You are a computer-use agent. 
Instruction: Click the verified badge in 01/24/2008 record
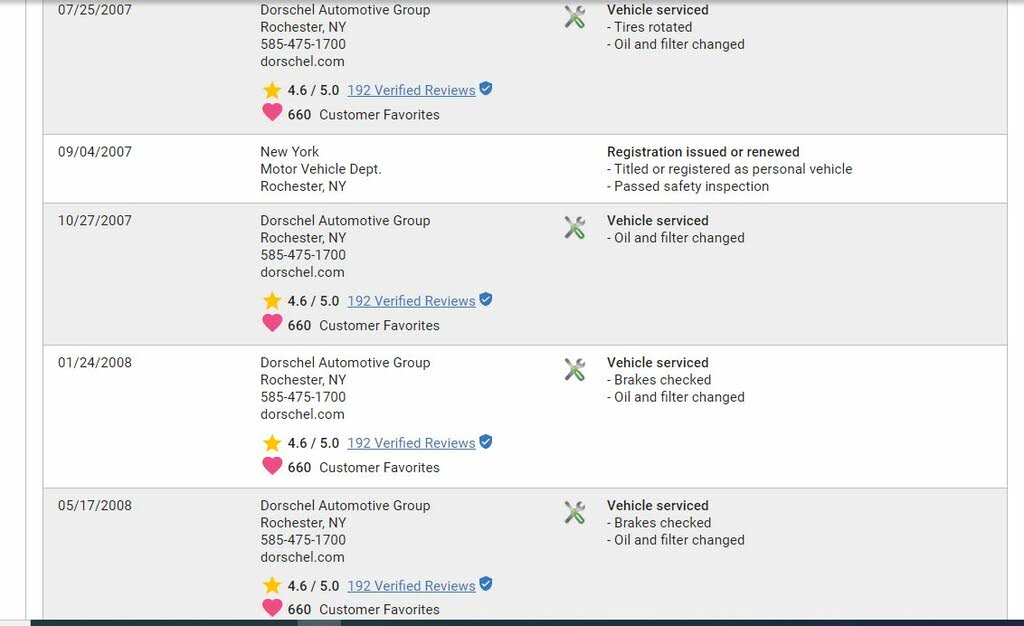pyautogui.click(x=486, y=441)
